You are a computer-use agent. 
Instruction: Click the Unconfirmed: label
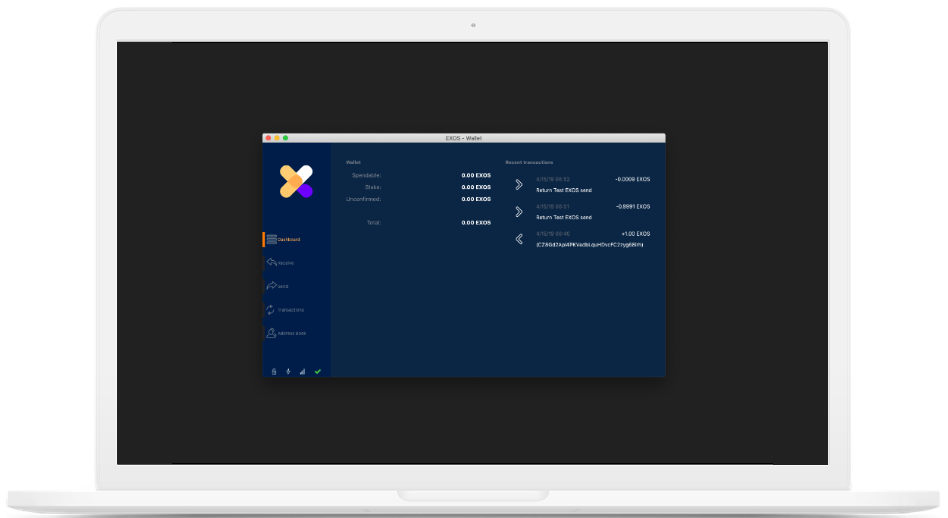363,199
